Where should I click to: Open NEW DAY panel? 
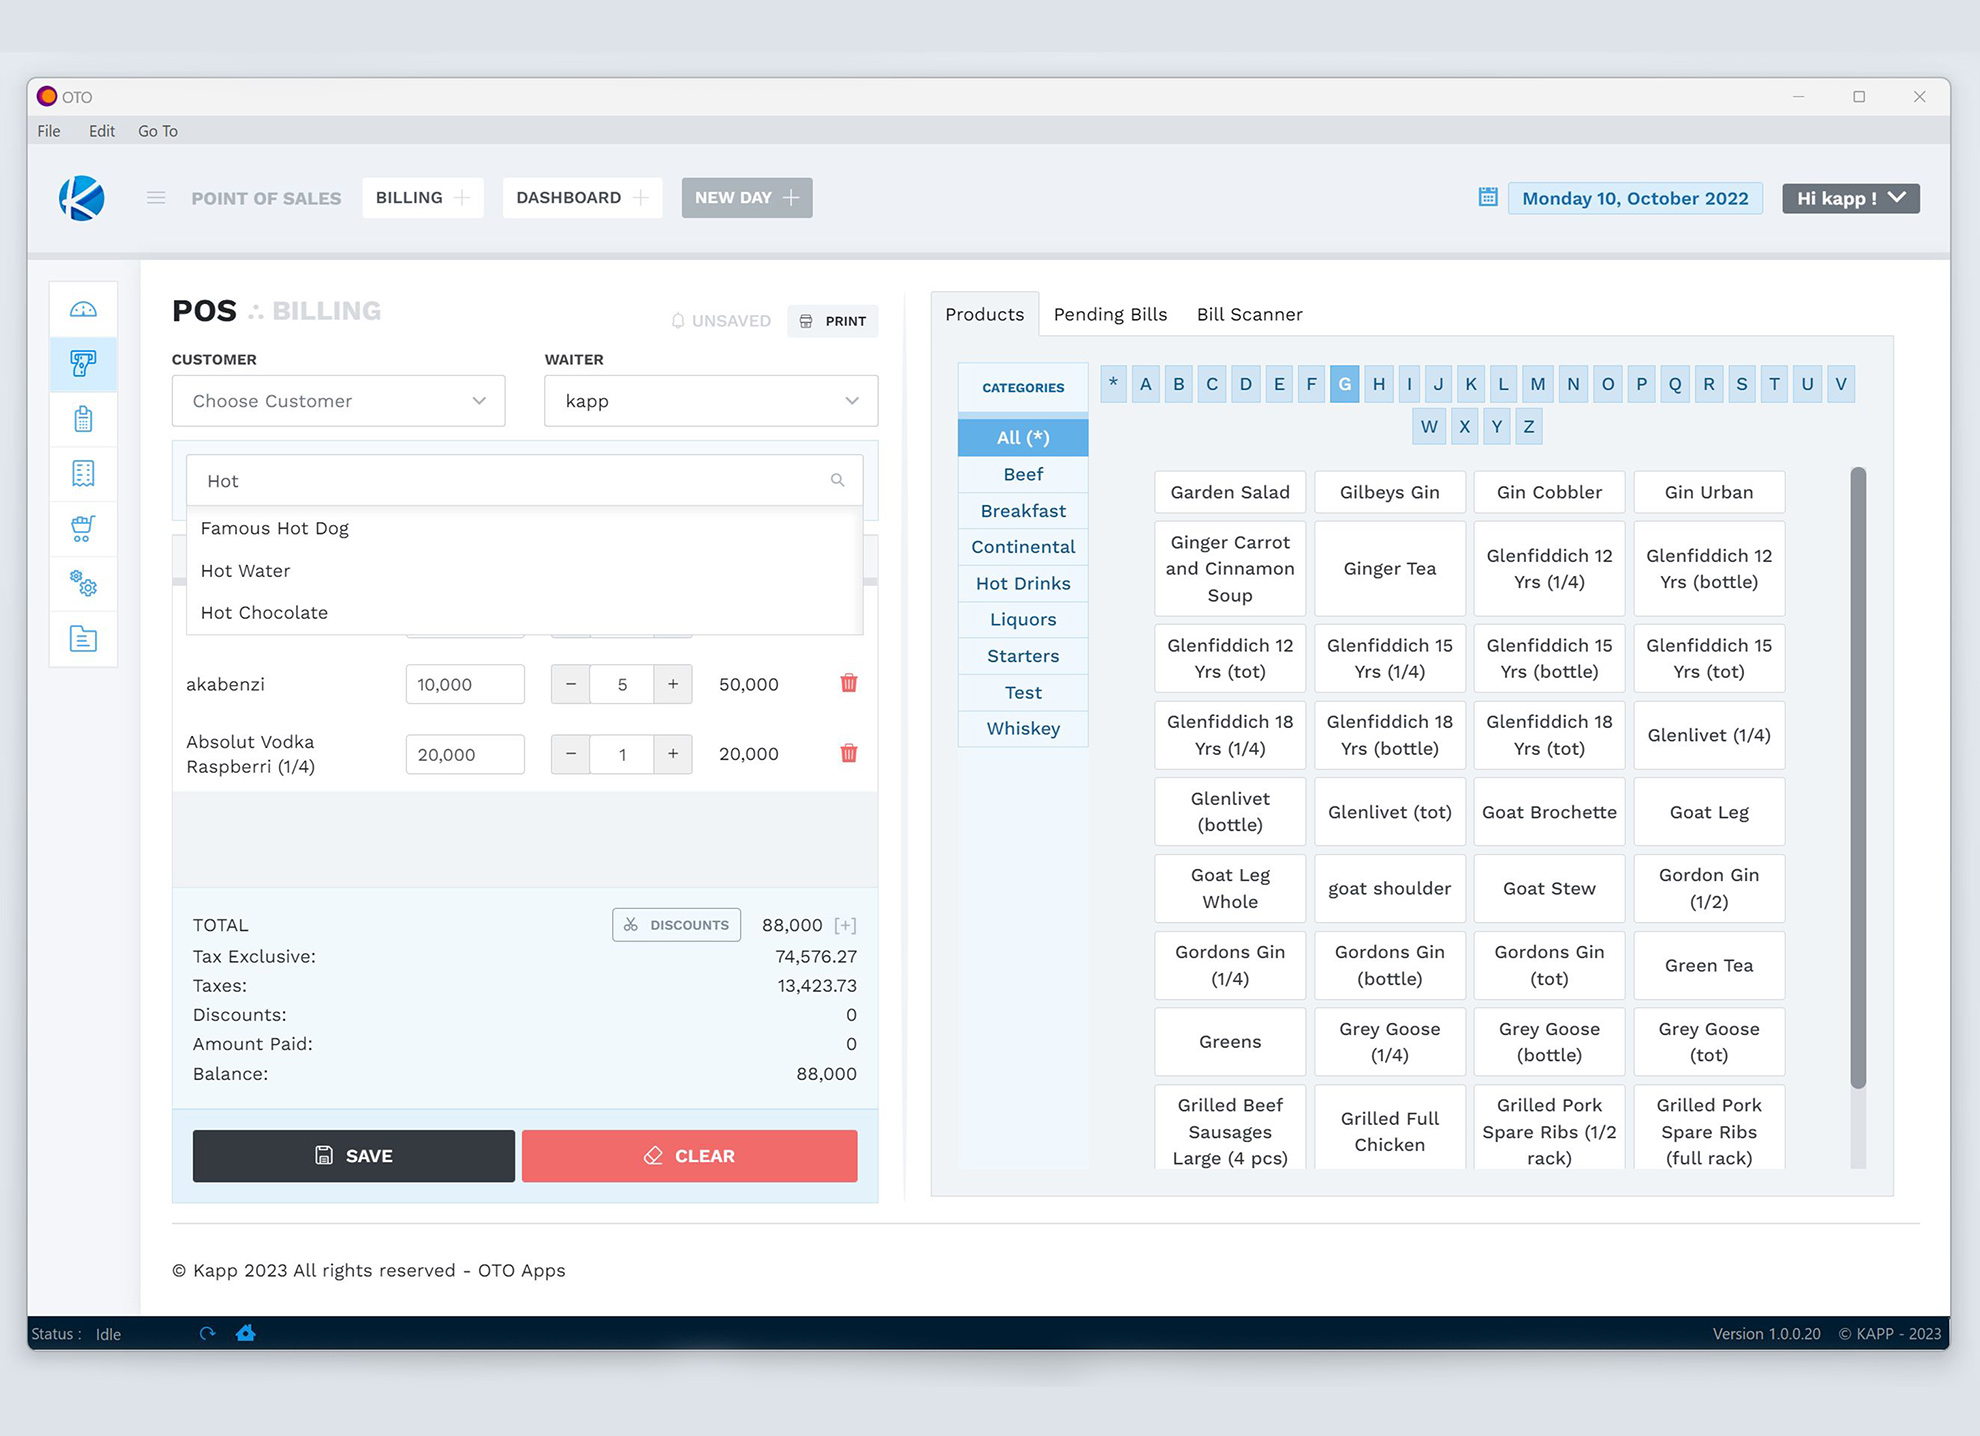[x=746, y=197]
